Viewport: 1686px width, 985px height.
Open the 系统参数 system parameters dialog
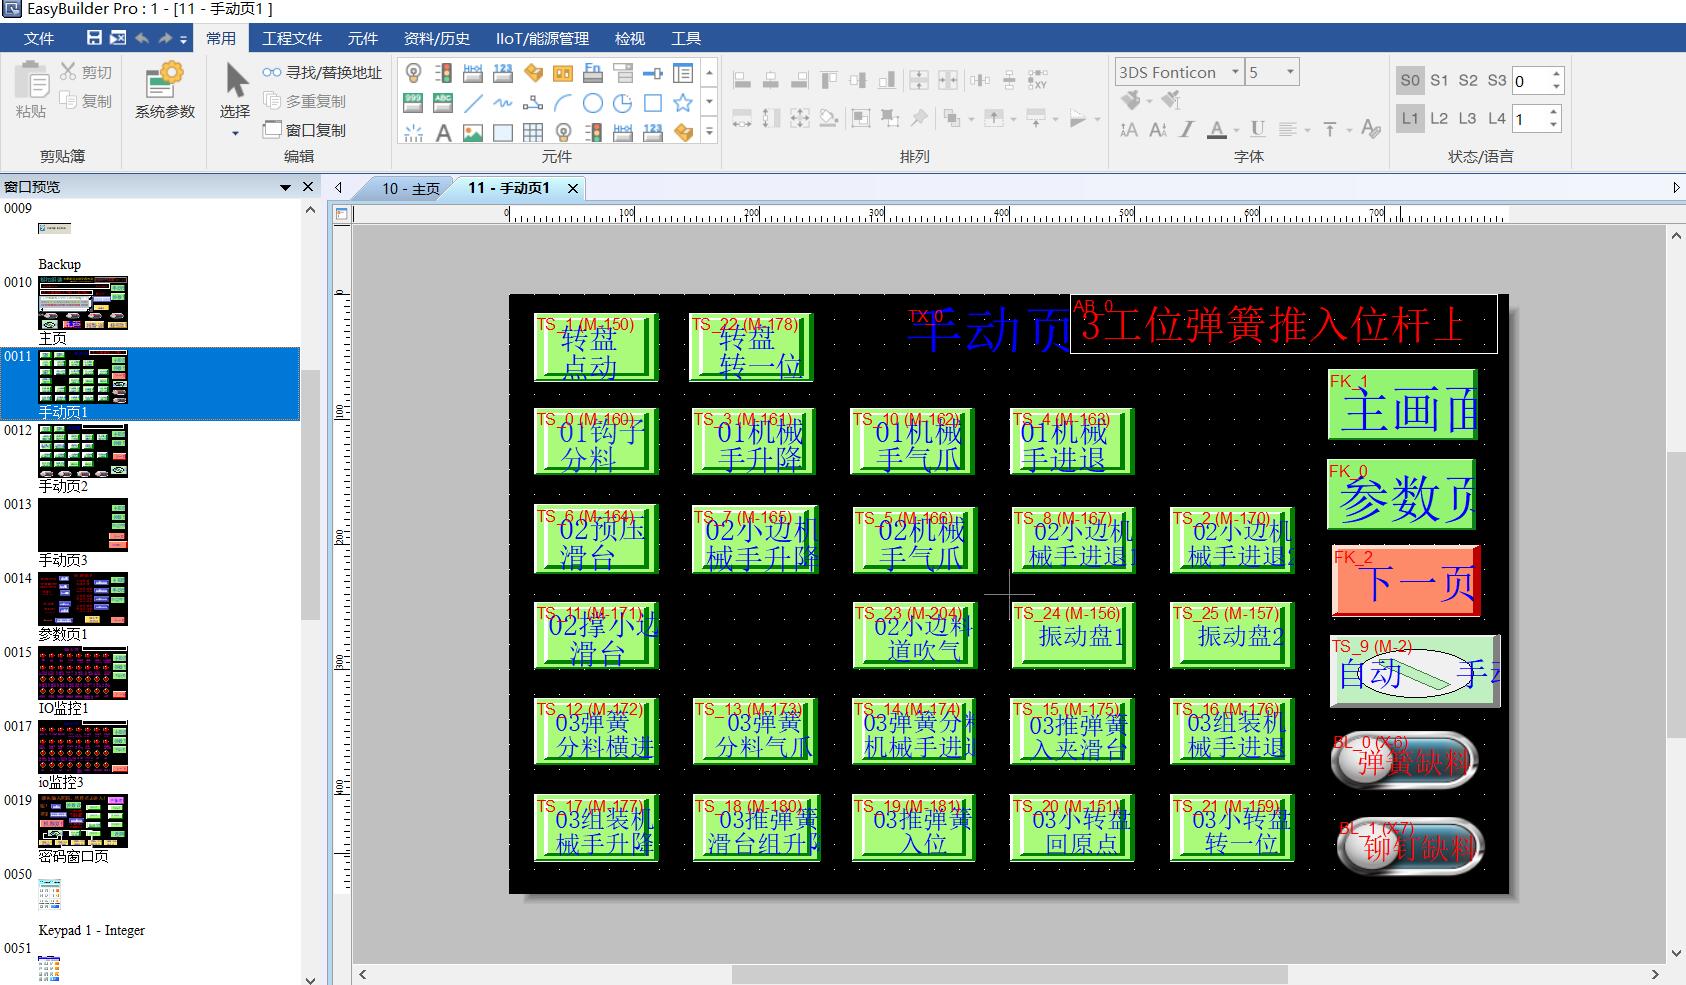(x=165, y=91)
